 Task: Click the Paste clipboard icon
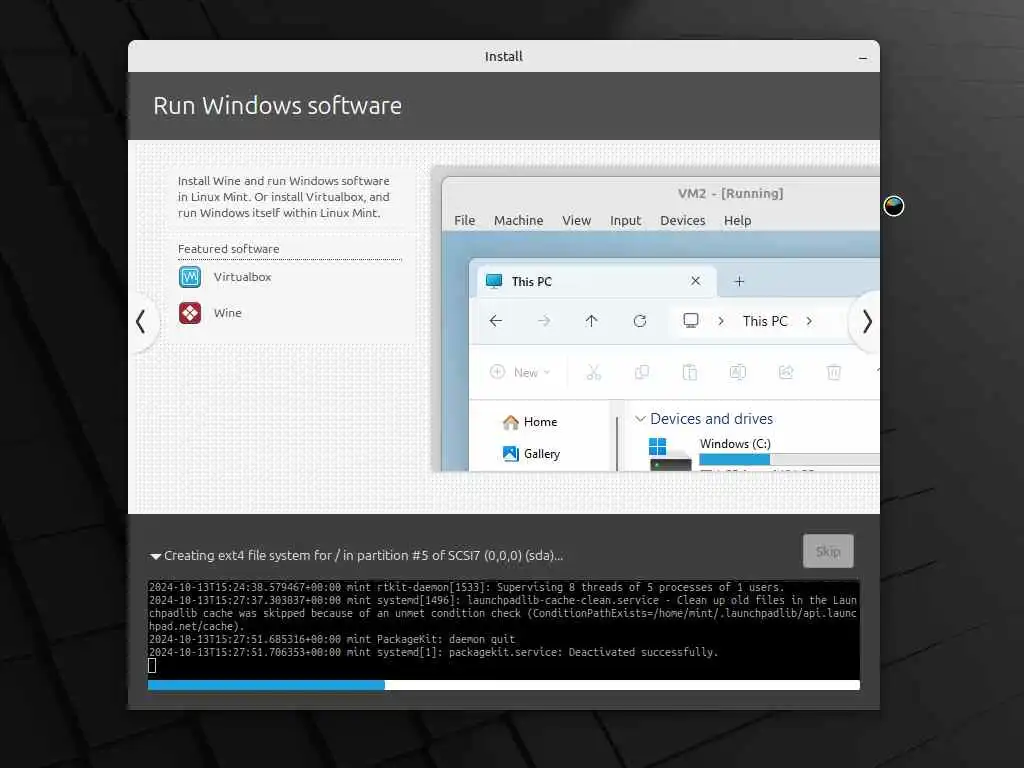690,372
